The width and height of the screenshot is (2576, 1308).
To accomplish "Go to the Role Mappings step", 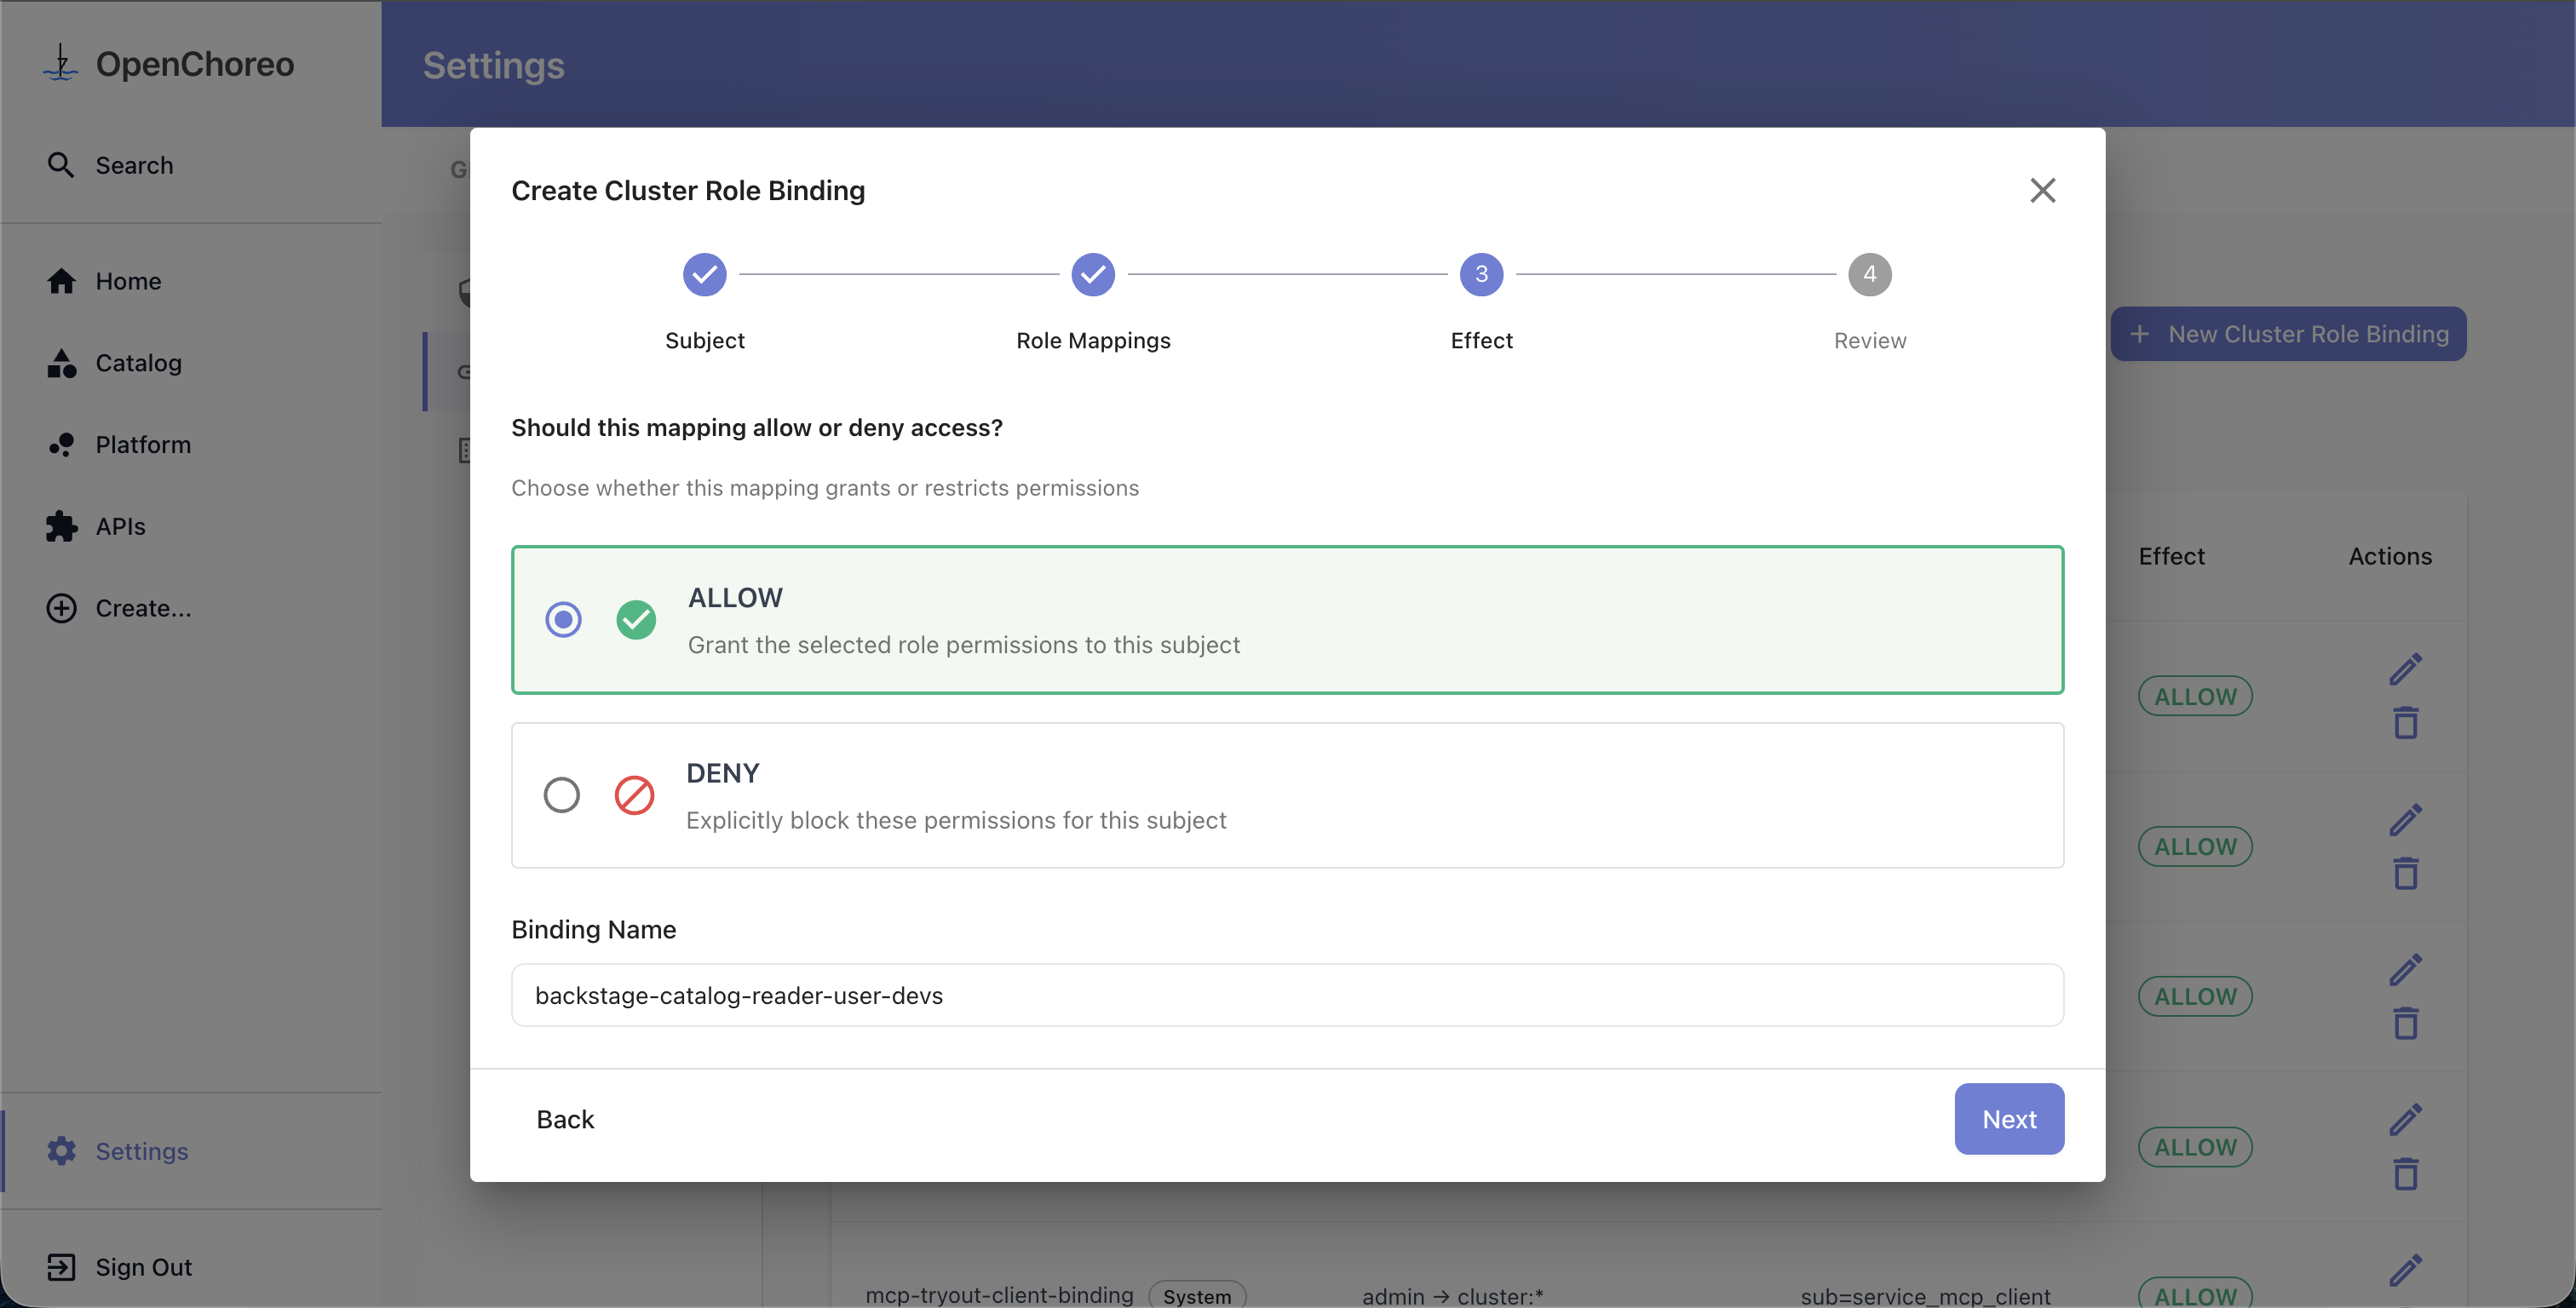I will pyautogui.click(x=1092, y=275).
